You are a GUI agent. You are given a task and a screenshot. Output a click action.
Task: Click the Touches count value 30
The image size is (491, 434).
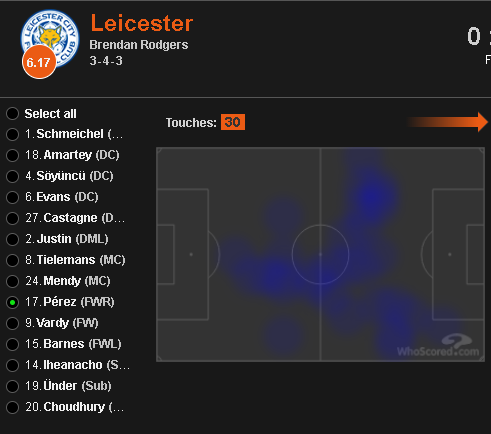[233, 122]
